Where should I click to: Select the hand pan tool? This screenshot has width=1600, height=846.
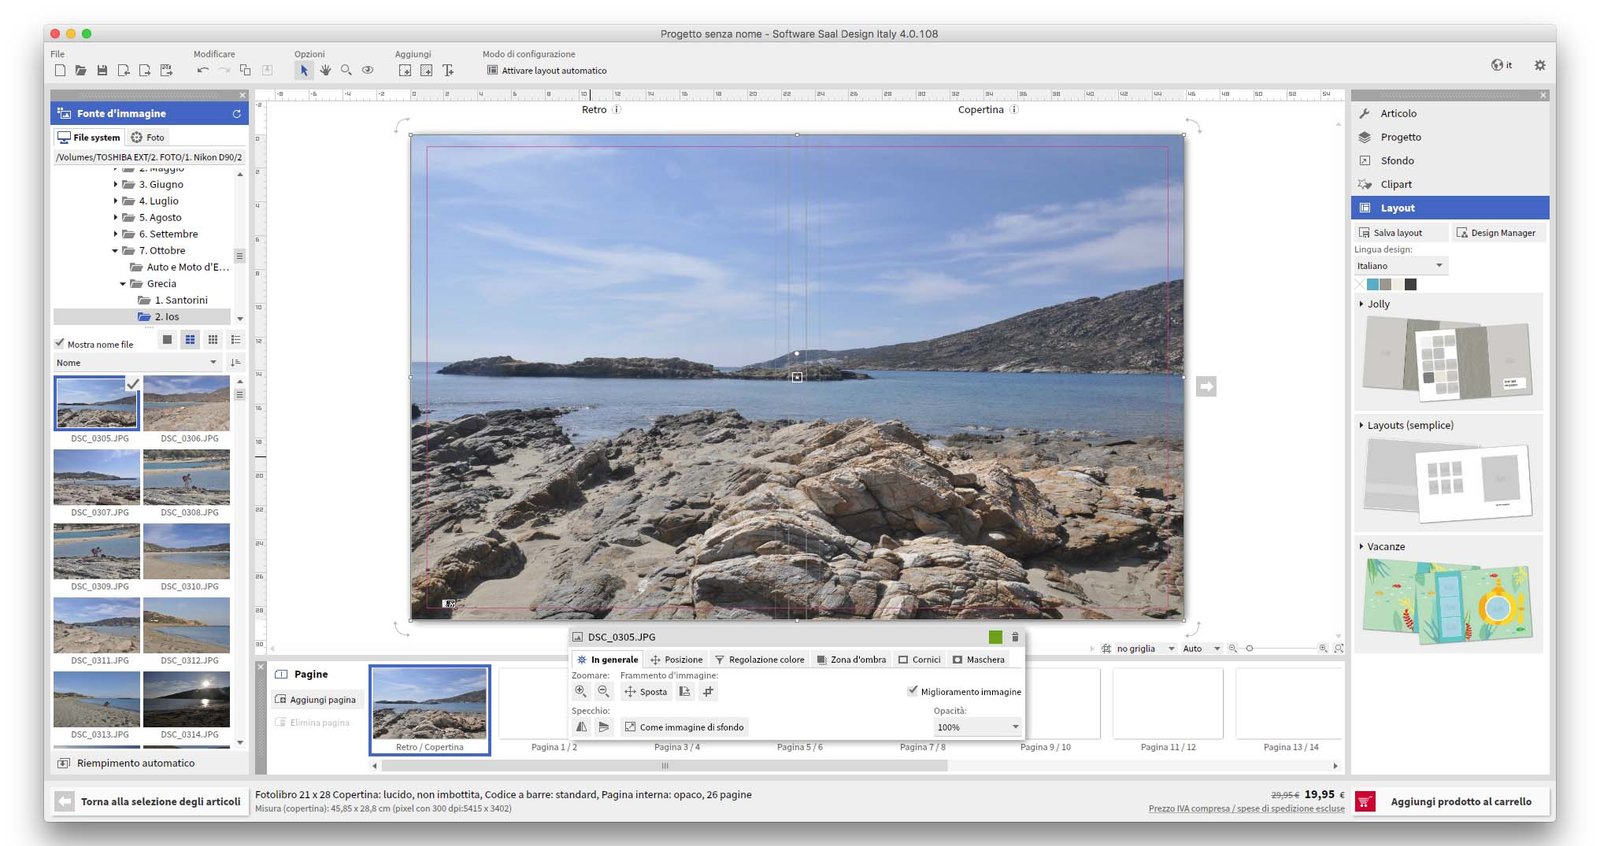pos(325,70)
